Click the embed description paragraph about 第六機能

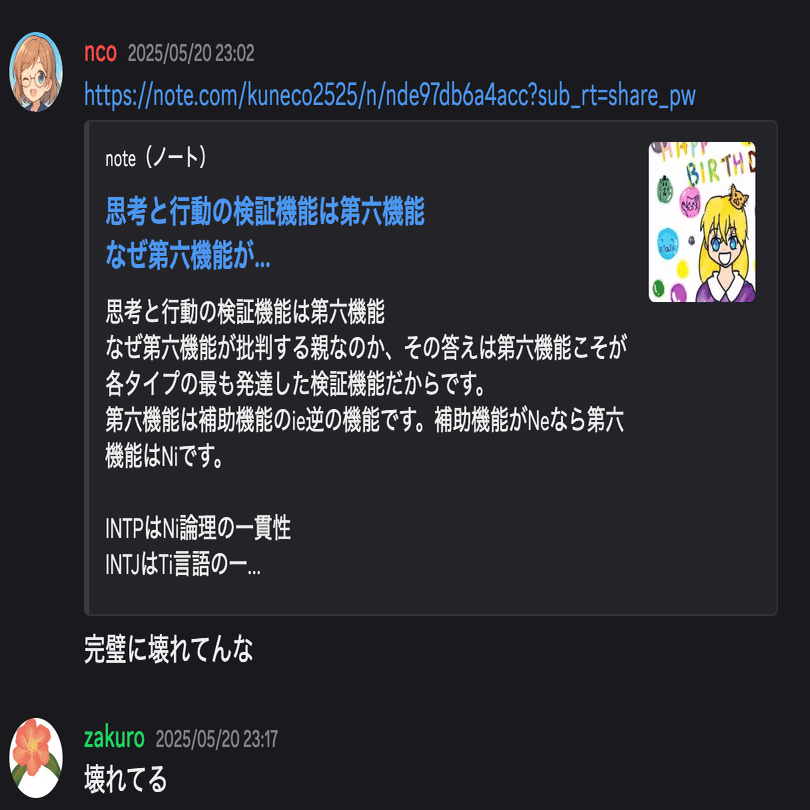[x=366, y=384]
